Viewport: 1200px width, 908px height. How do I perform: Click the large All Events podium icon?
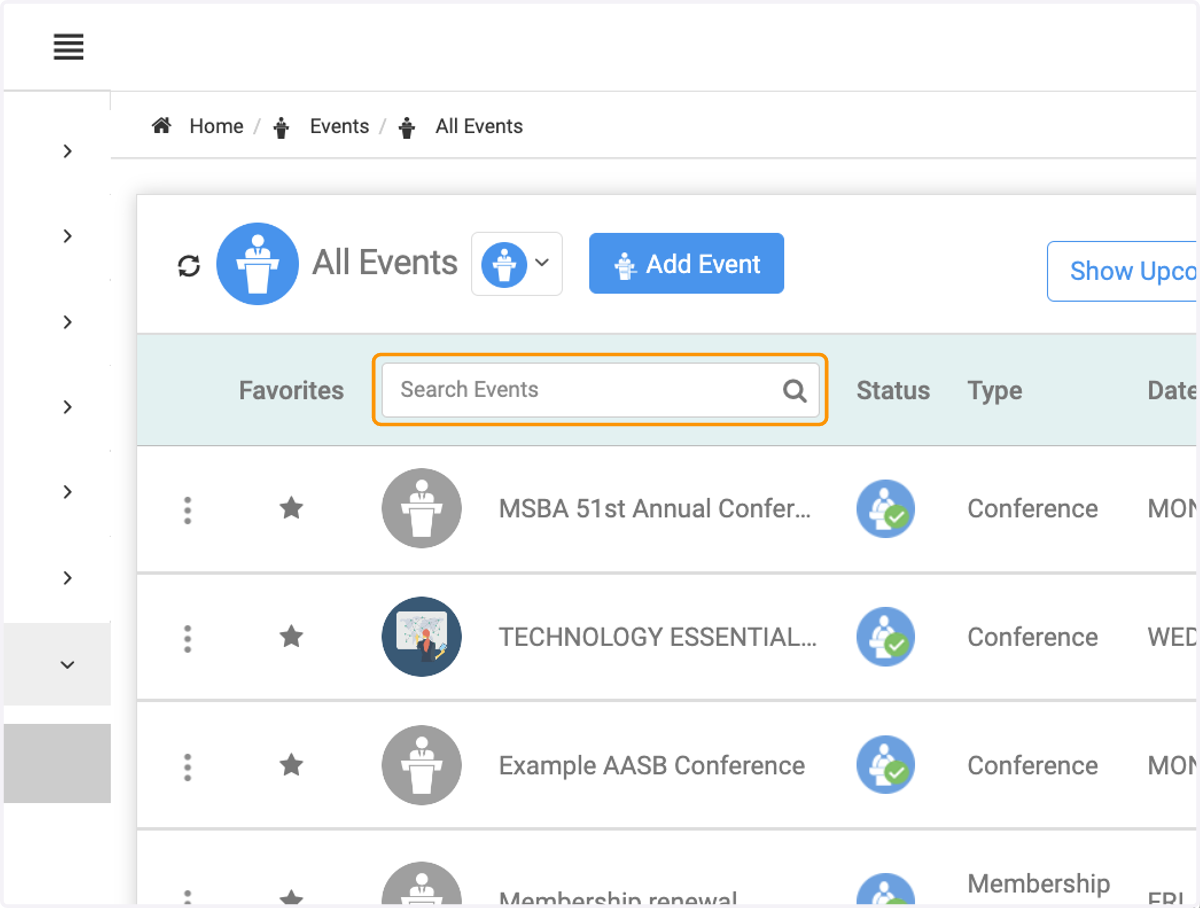click(258, 264)
